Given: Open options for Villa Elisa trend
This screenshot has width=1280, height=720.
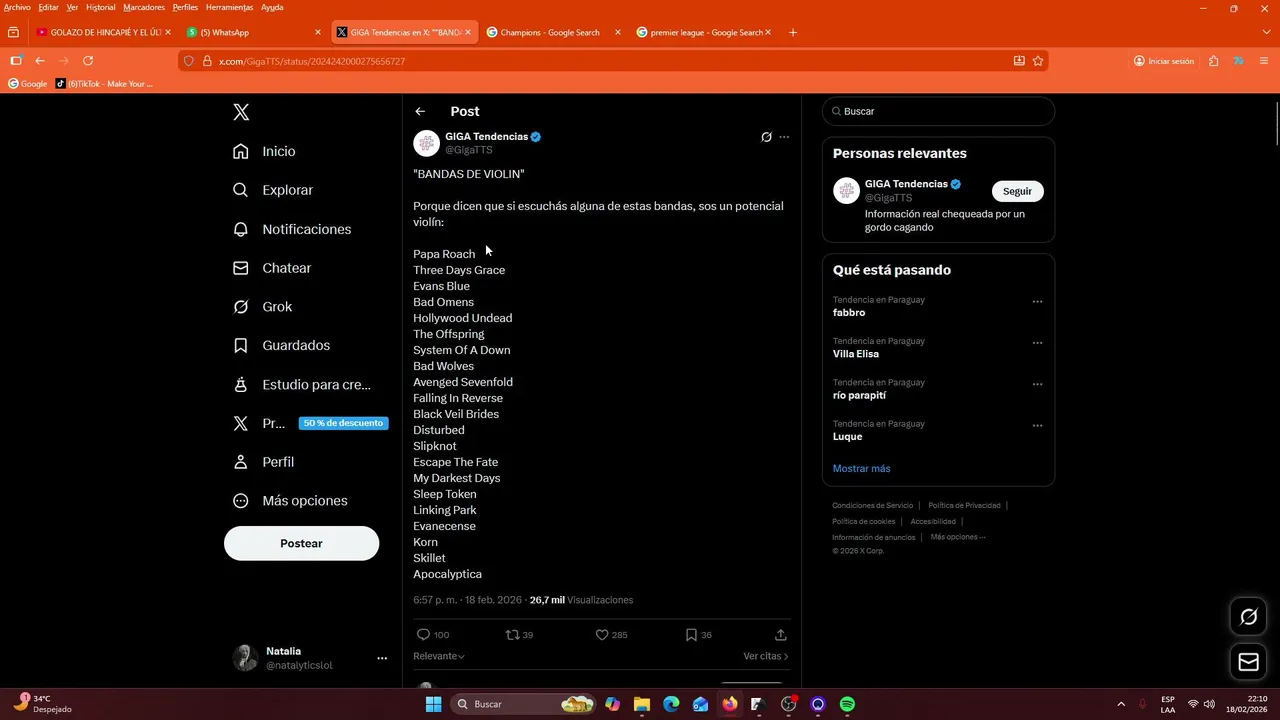Looking at the screenshot, I should (x=1037, y=343).
